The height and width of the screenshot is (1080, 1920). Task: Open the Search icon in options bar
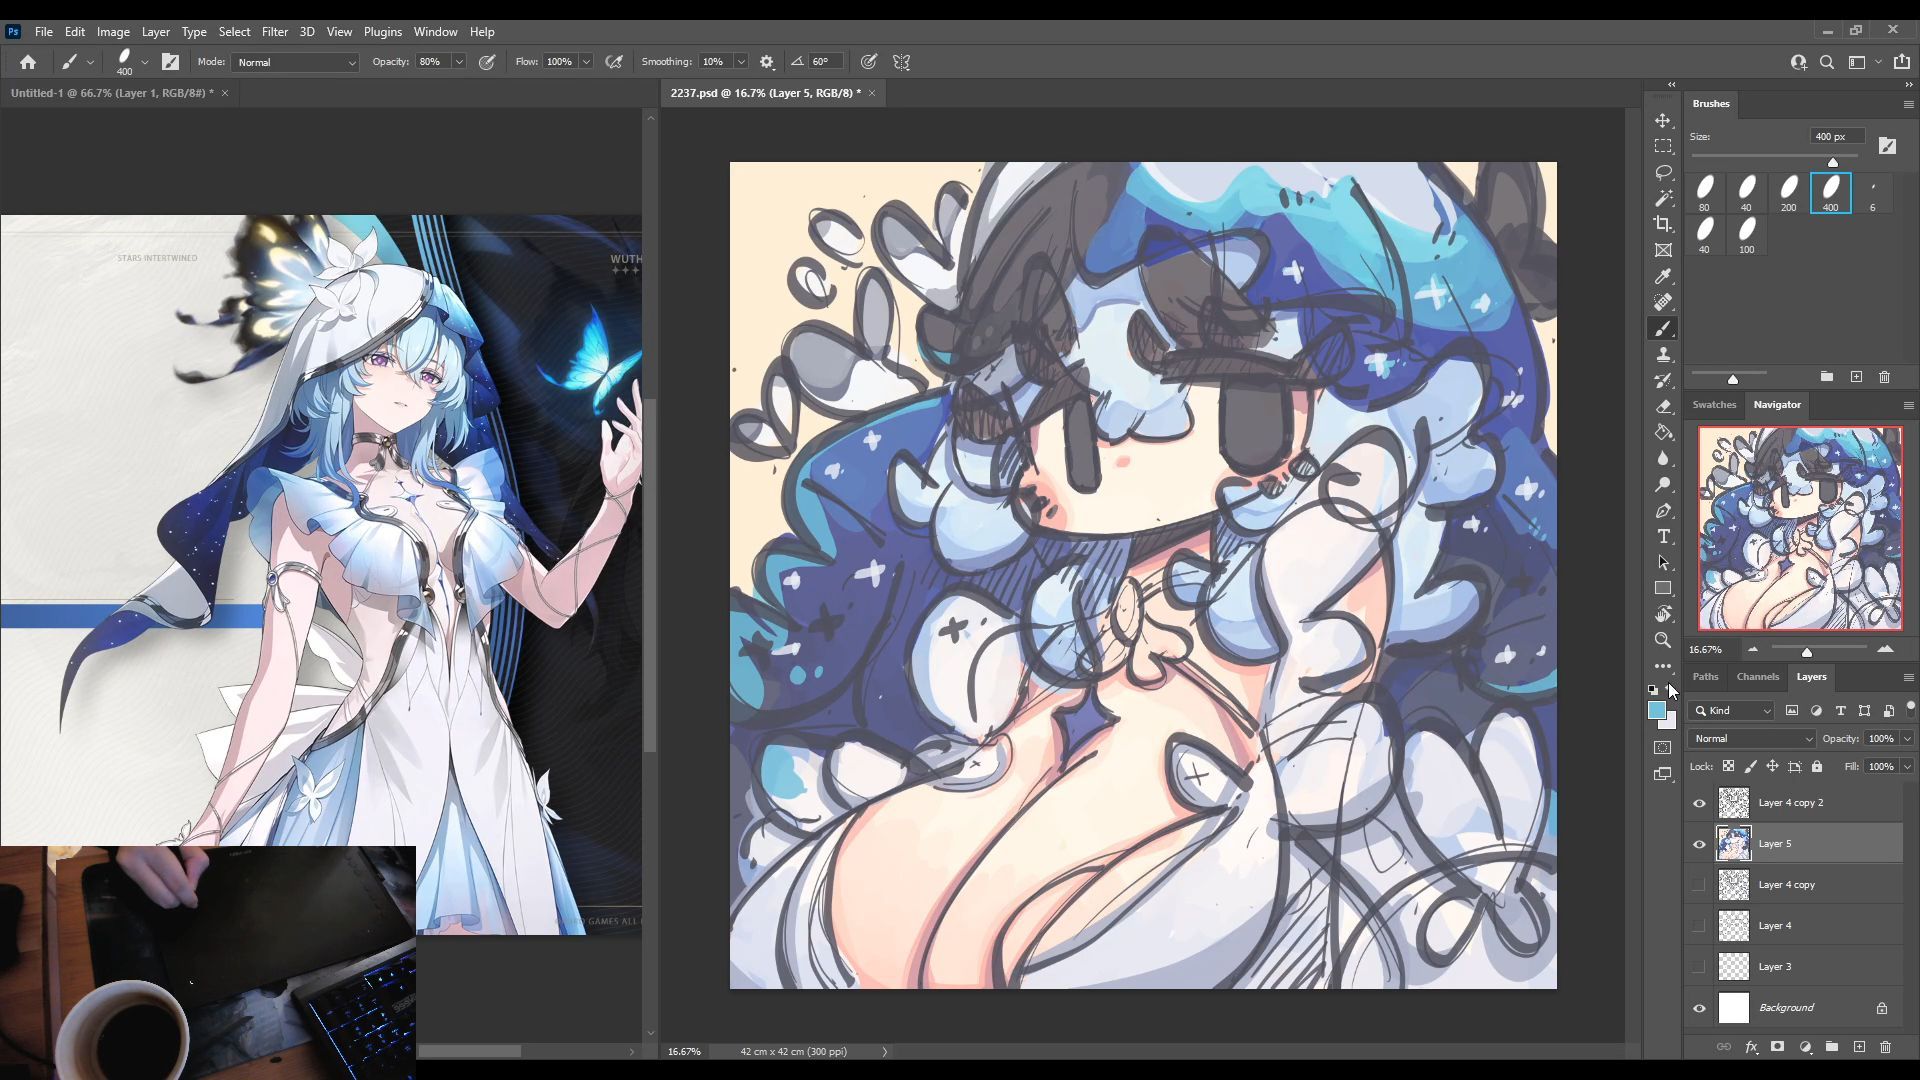1827,62
